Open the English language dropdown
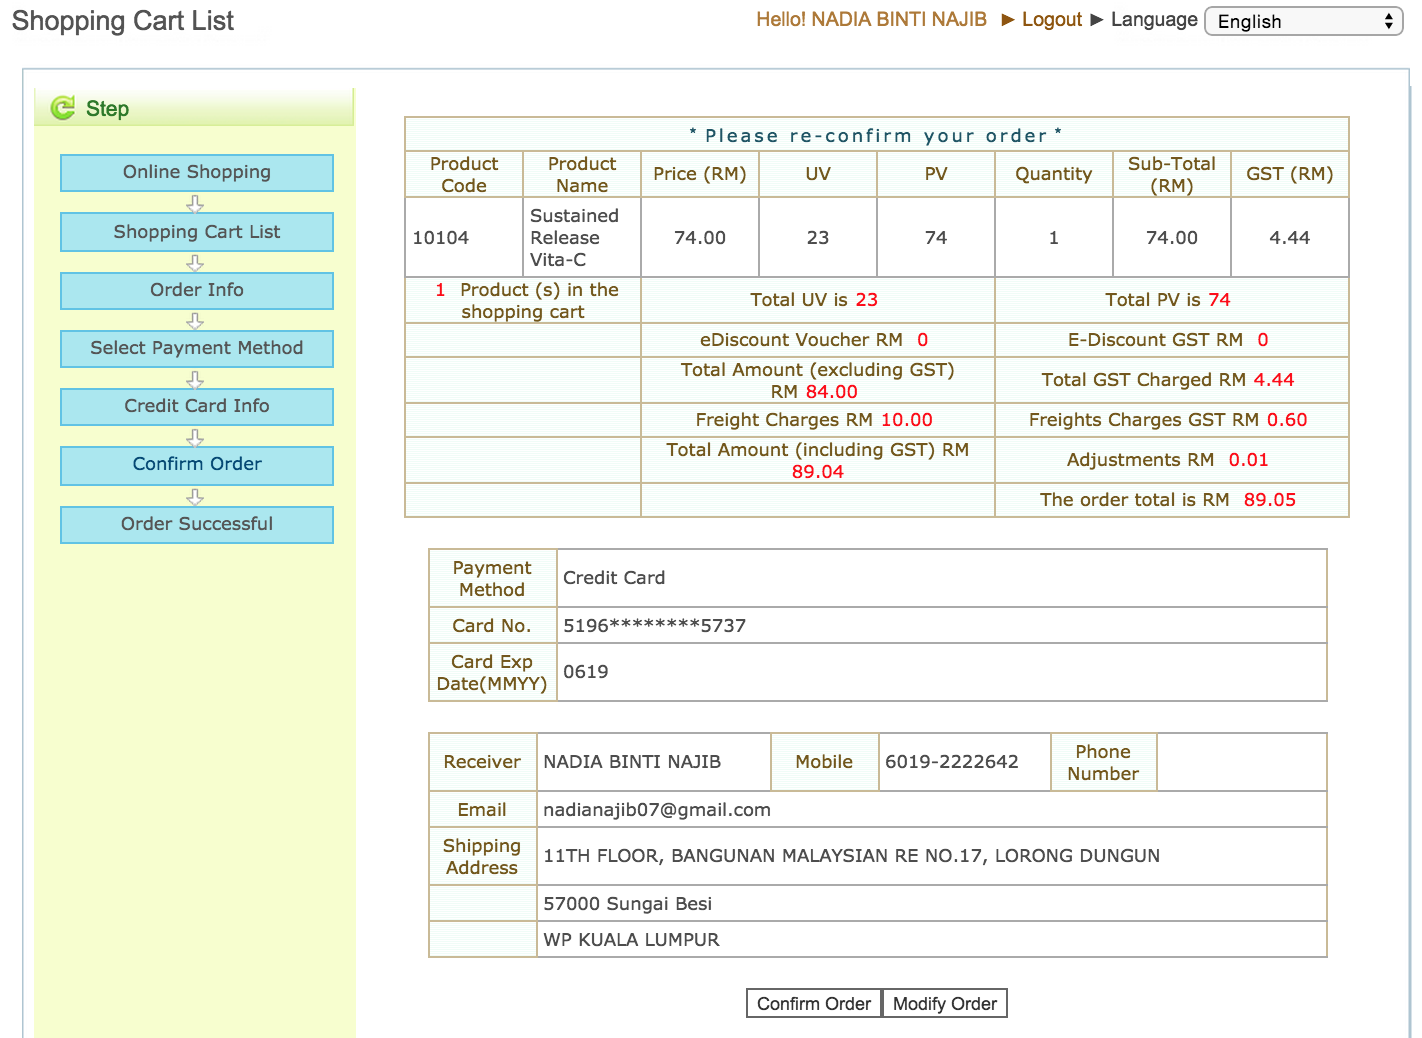 [1304, 21]
